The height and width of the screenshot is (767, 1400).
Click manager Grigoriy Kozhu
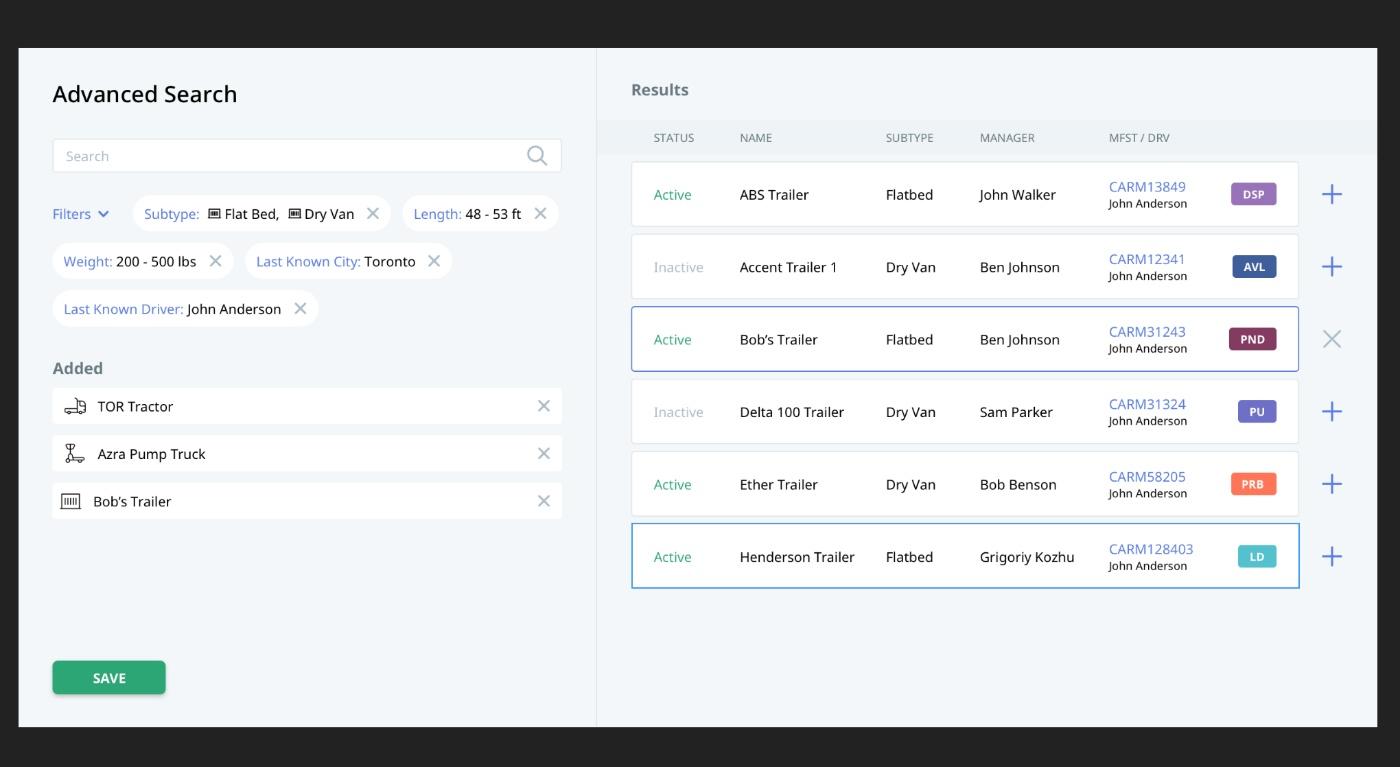pyautogui.click(x=1027, y=557)
